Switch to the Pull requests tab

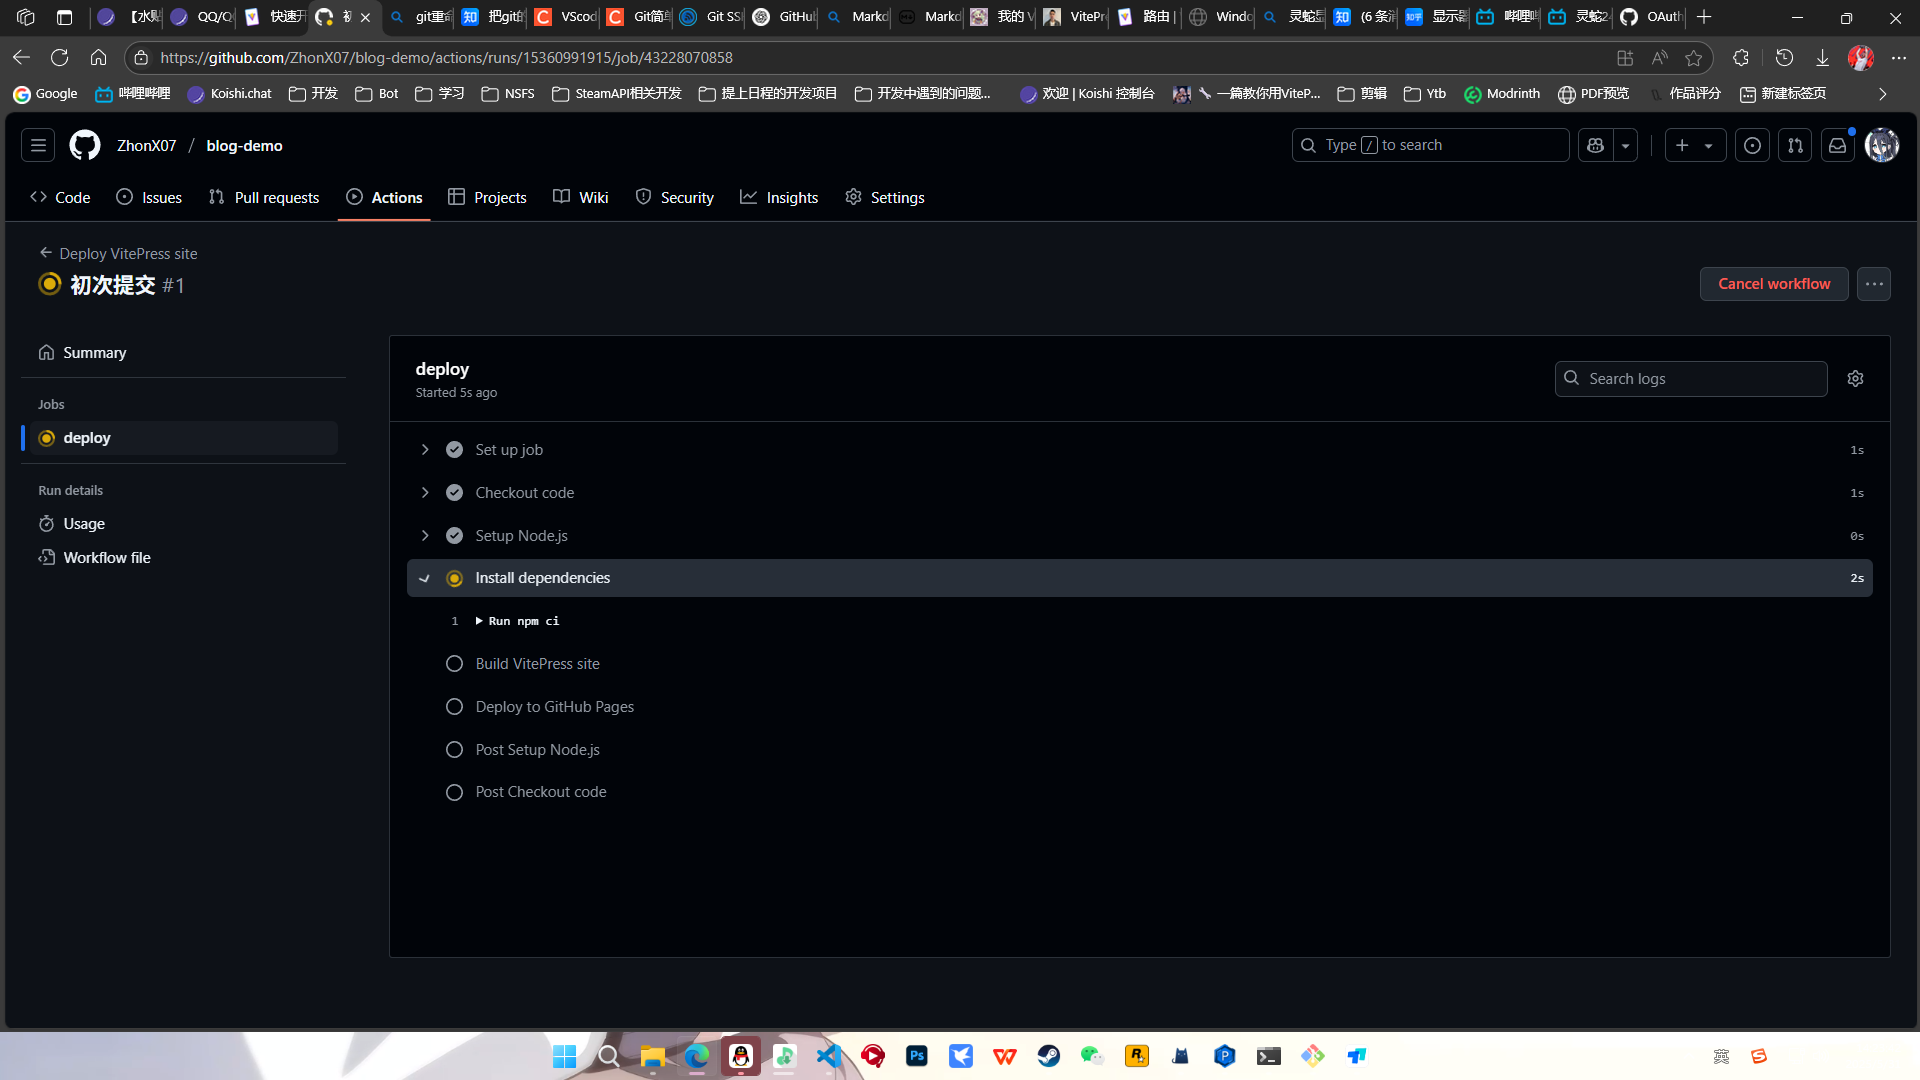pos(264,197)
